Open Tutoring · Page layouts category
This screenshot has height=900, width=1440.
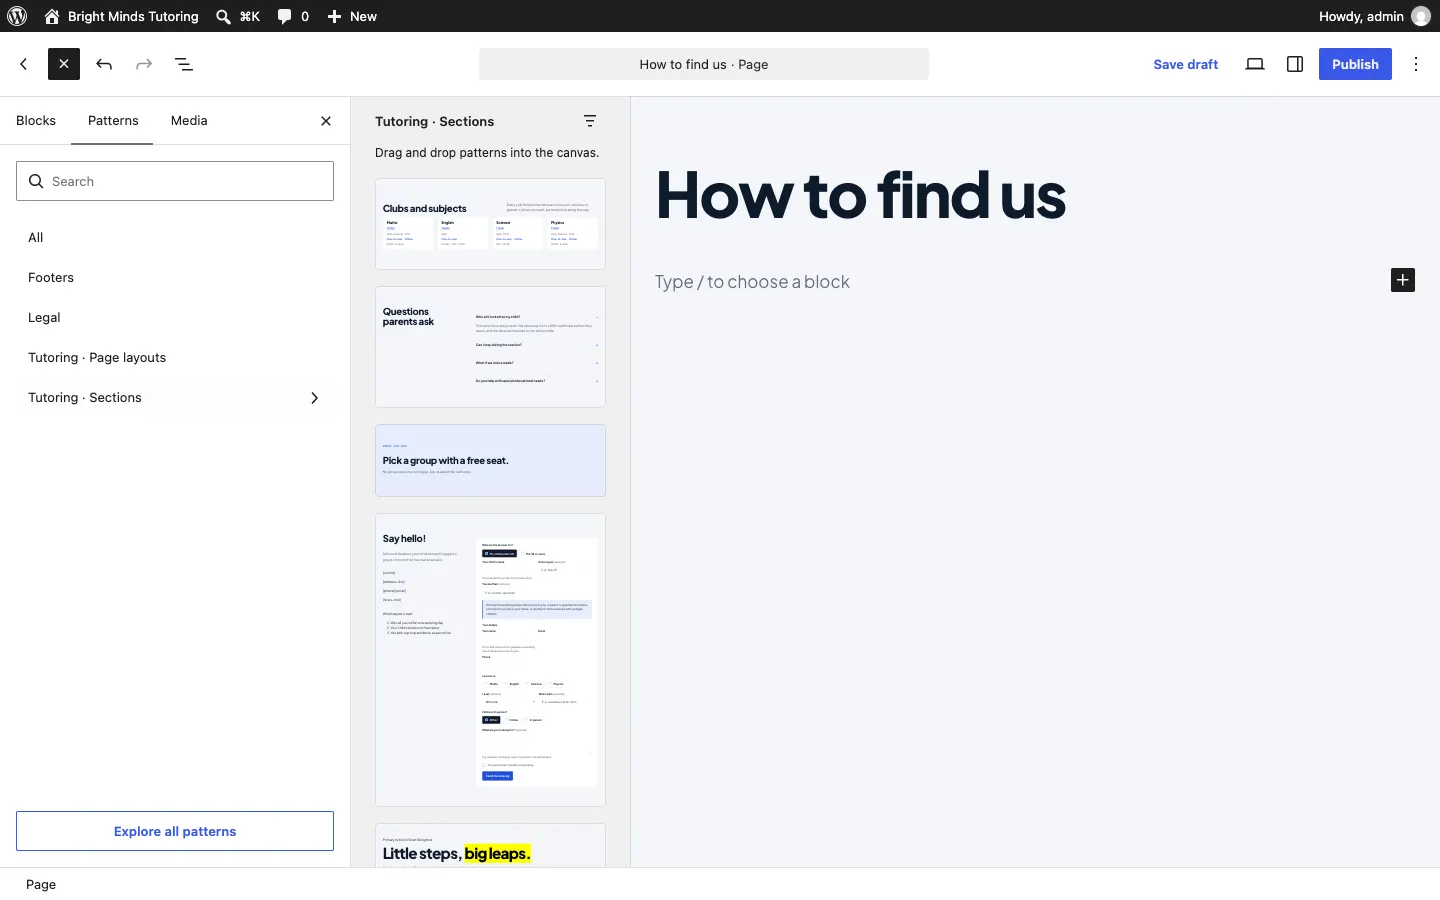(x=175, y=357)
